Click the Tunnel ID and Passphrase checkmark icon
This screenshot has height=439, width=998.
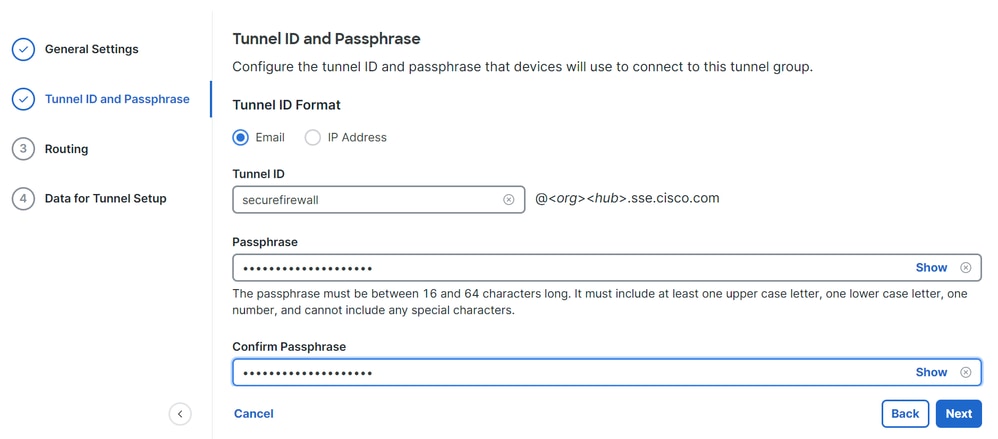click(24, 99)
